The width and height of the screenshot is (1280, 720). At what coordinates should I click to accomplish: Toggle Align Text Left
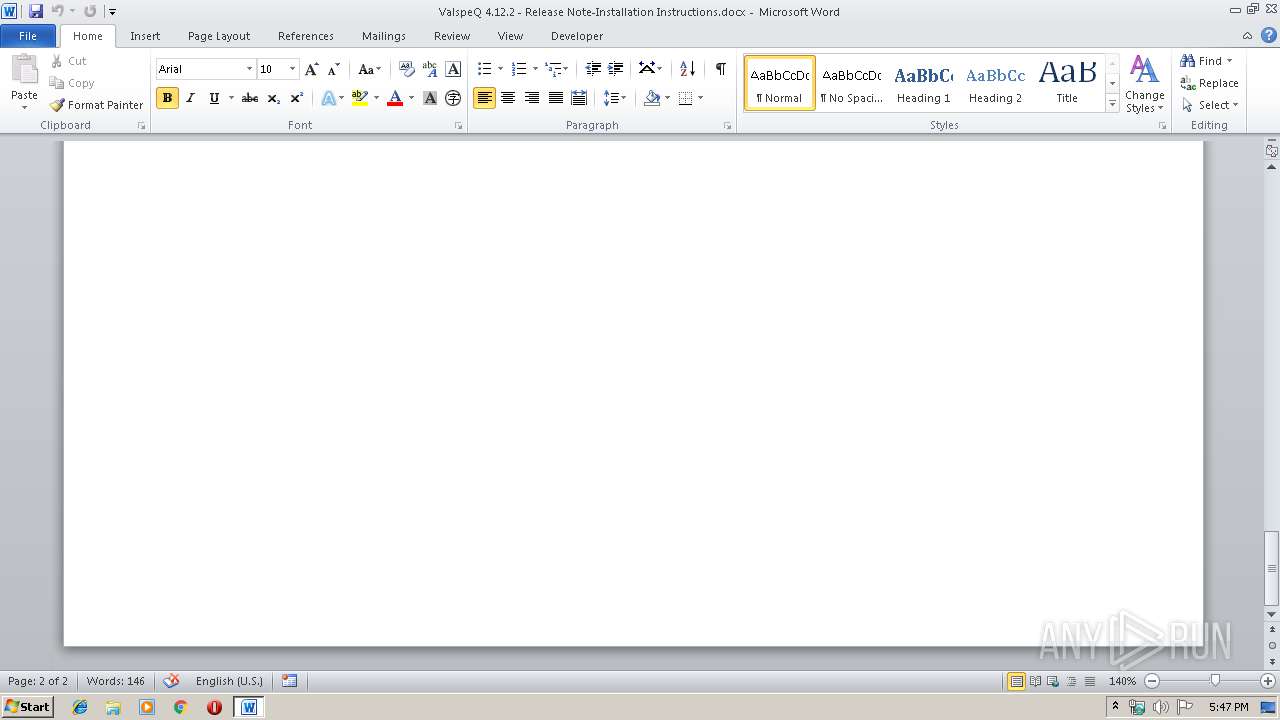pyautogui.click(x=484, y=98)
